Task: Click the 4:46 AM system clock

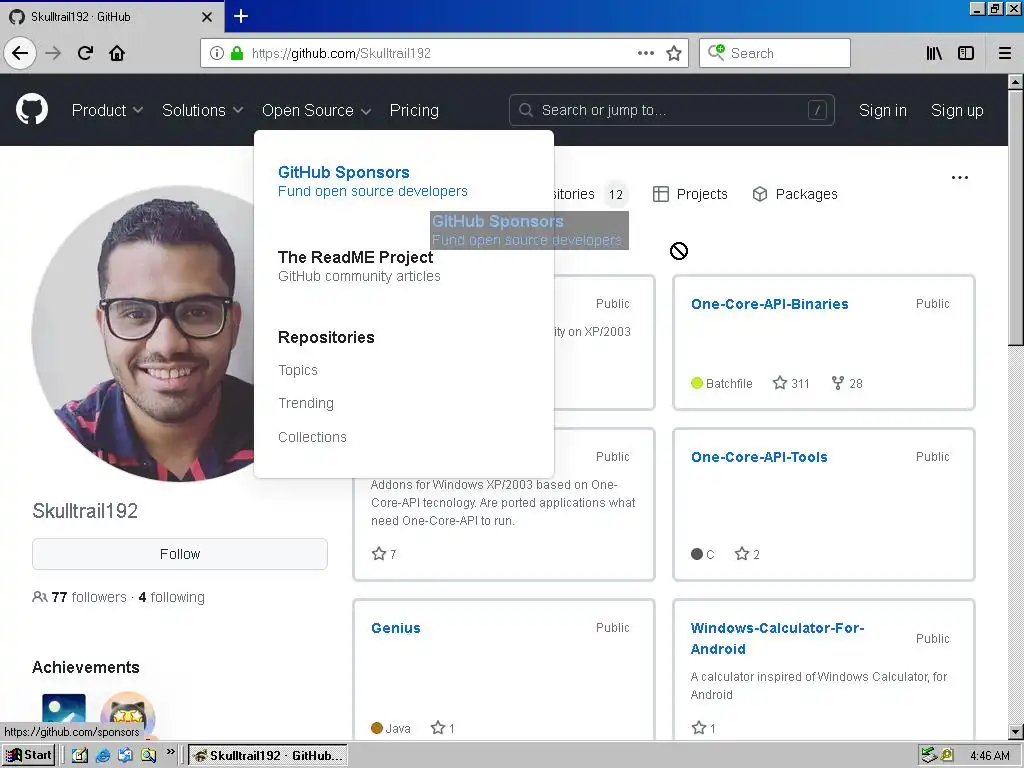Action: click(989, 756)
